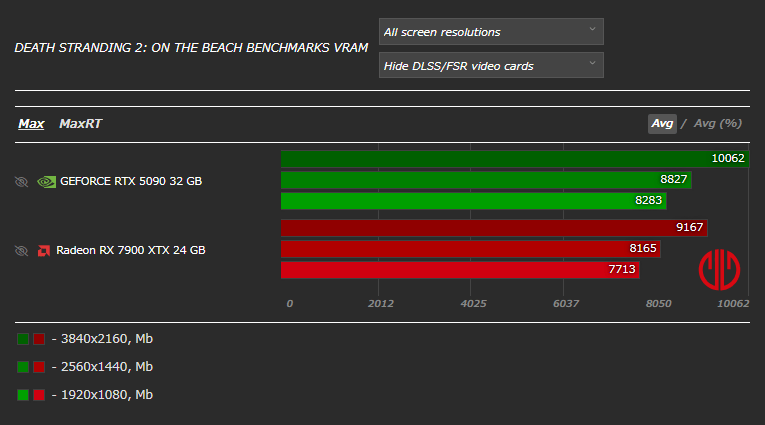Hide the Radeon RX 7900 XTX row with eye icon

(x=22, y=250)
